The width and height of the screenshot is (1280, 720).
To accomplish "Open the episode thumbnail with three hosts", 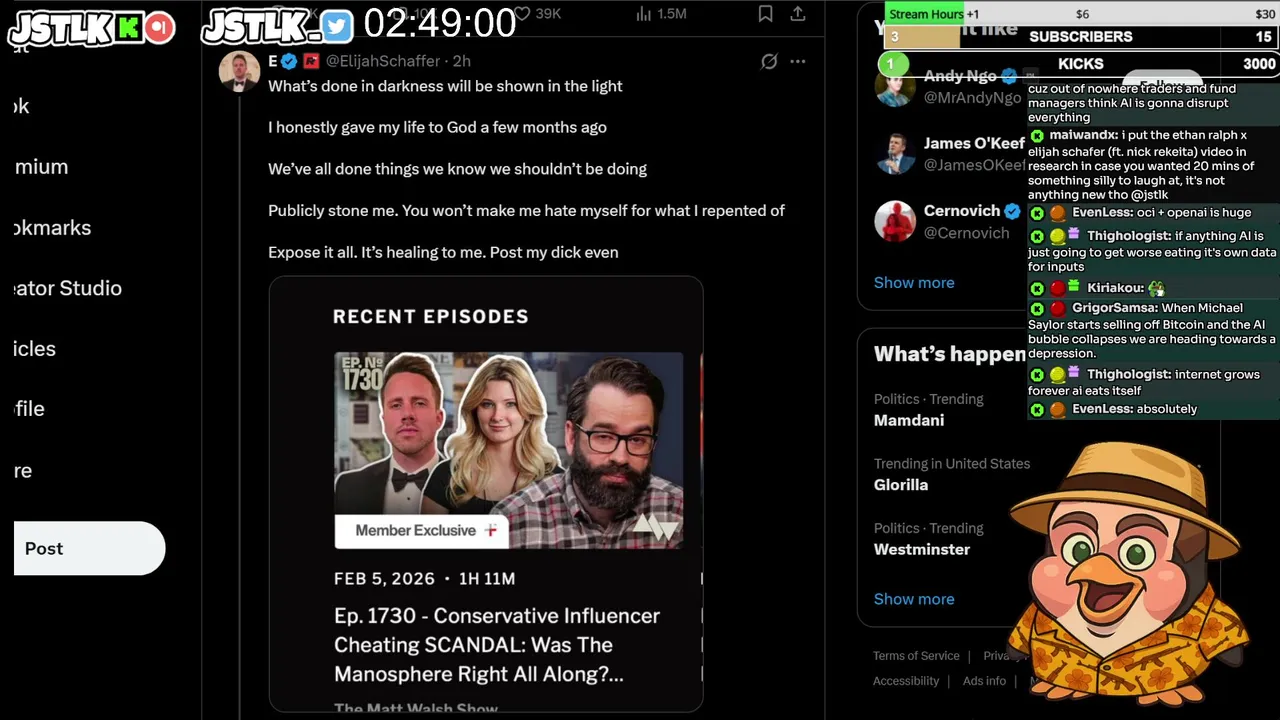I will click(509, 450).
